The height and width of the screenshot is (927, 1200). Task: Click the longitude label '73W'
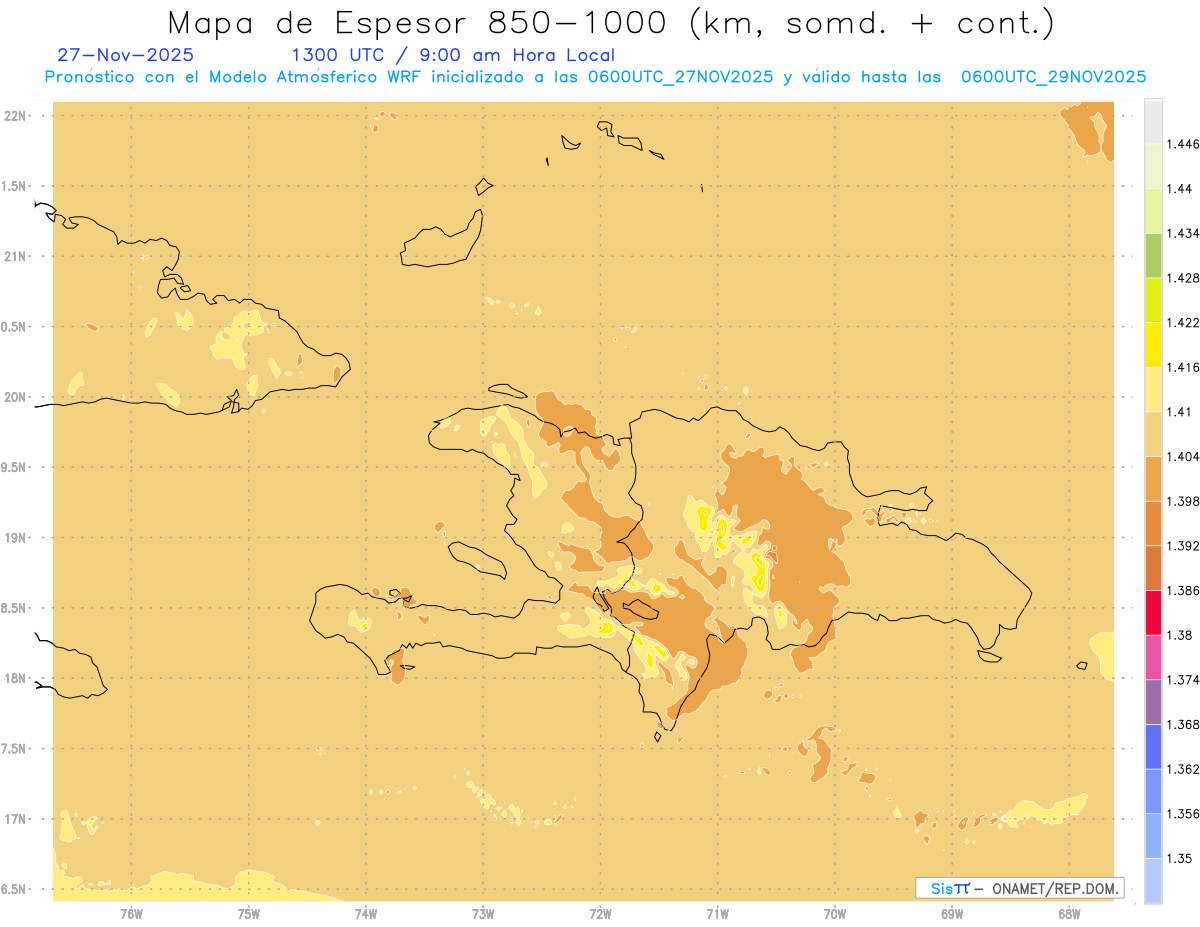click(483, 913)
